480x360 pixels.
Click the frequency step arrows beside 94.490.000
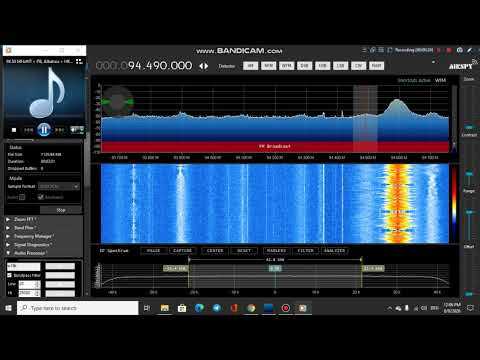click(x=204, y=66)
